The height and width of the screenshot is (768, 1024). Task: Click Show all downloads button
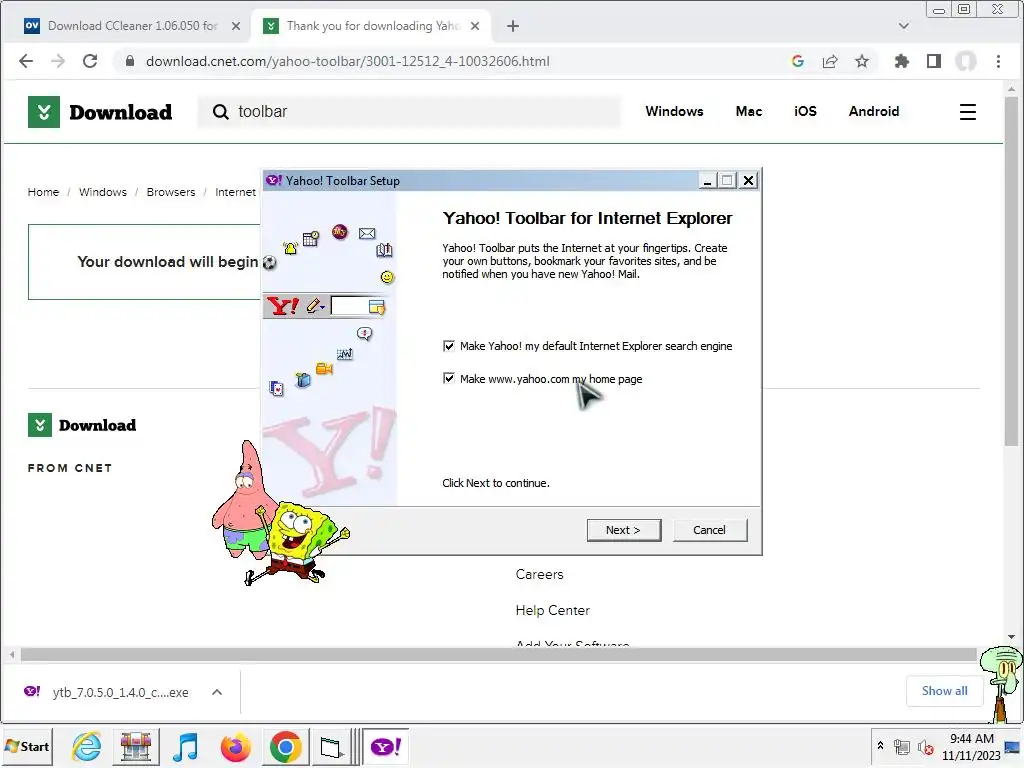[944, 691]
